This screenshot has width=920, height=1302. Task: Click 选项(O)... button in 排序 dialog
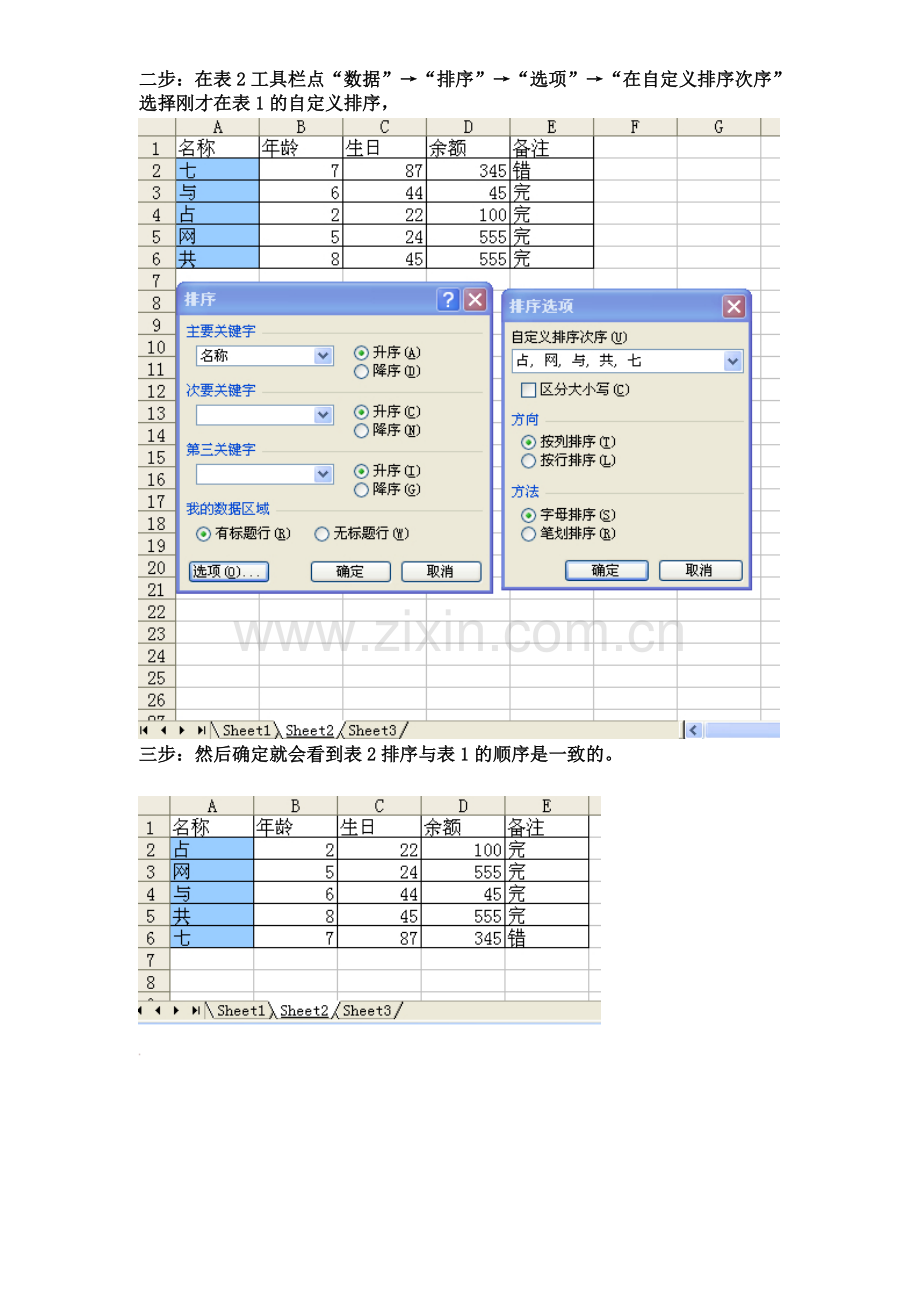tap(228, 571)
